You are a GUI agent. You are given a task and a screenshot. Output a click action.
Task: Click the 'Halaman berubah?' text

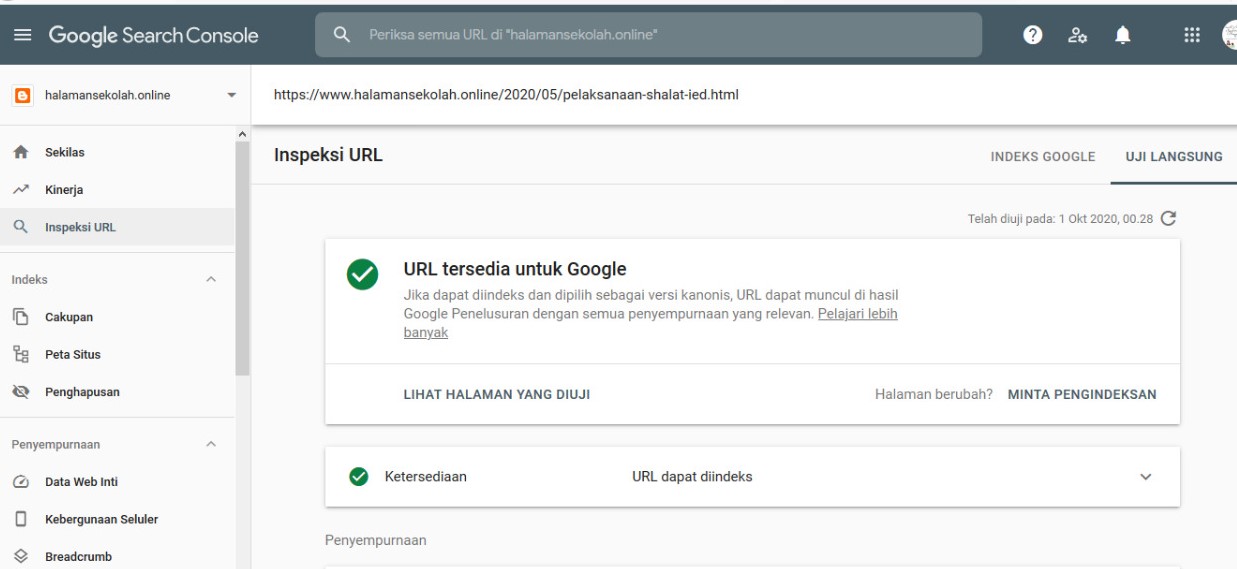tap(933, 394)
